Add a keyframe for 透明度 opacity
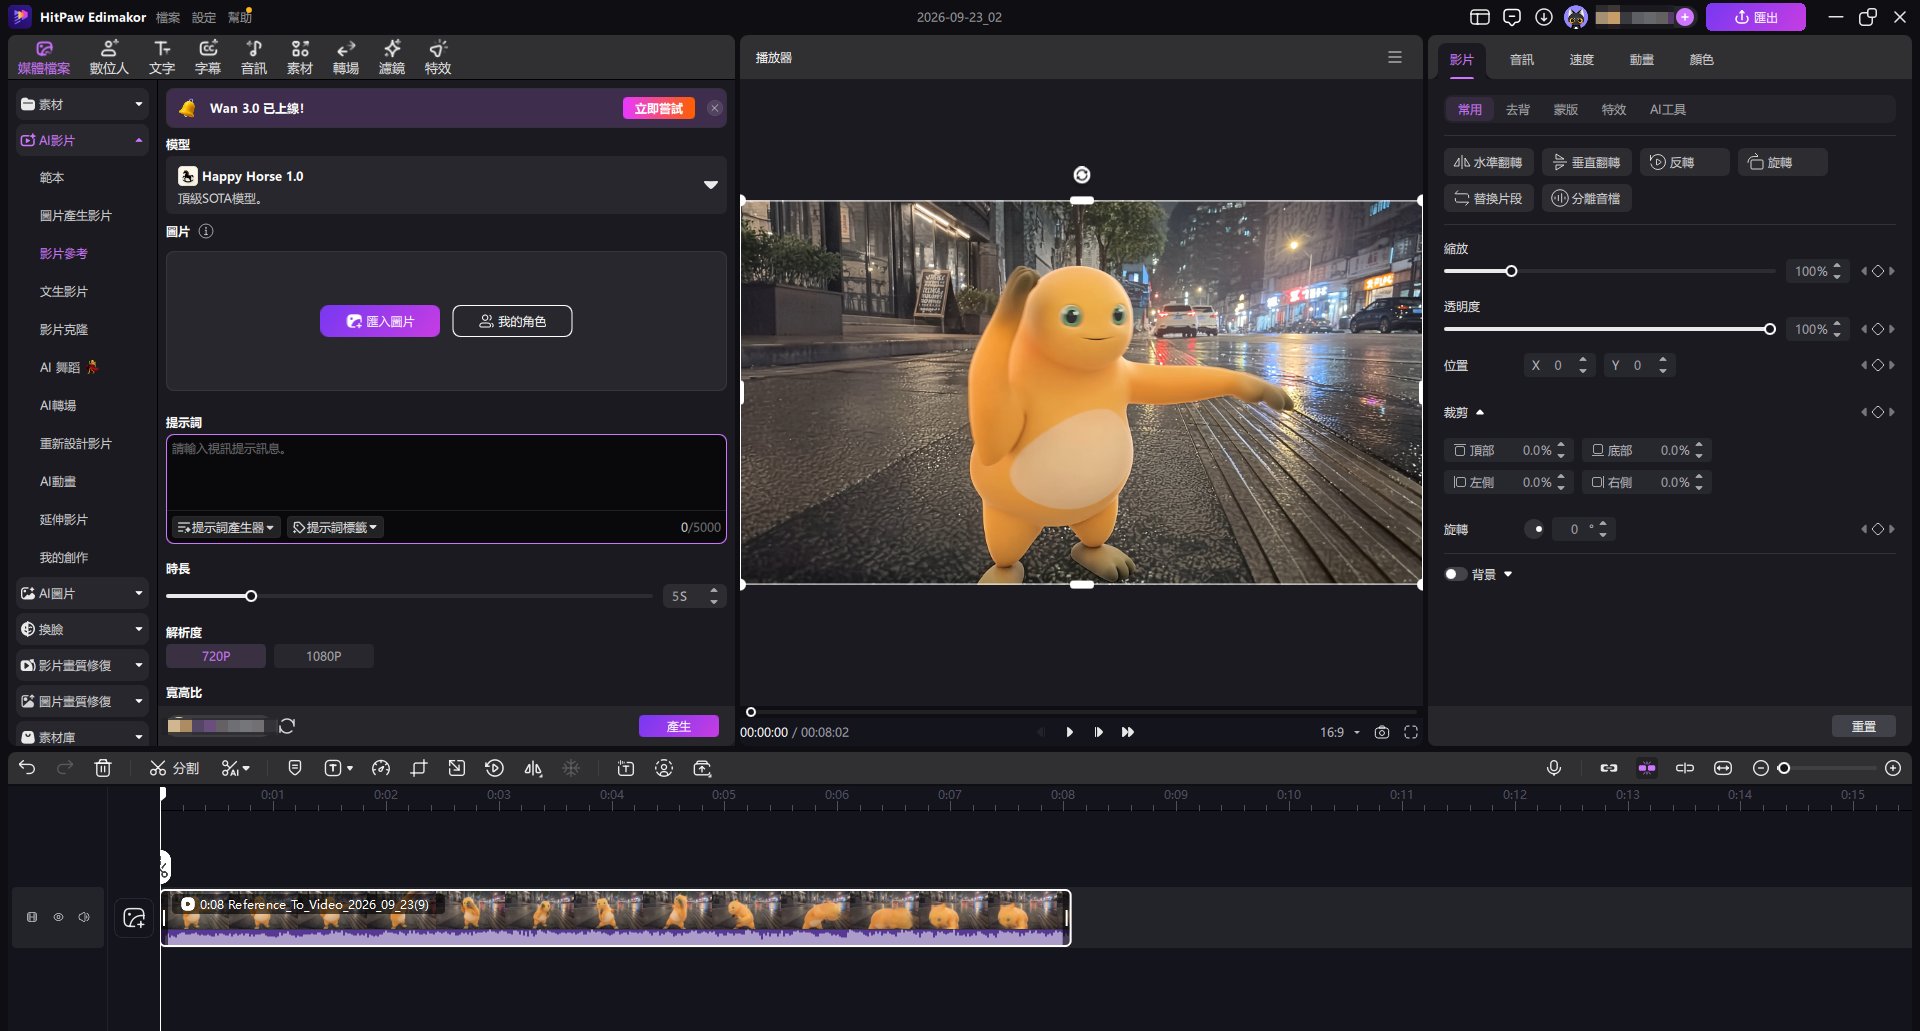Screen dimensions: 1920x1031 coord(1878,329)
